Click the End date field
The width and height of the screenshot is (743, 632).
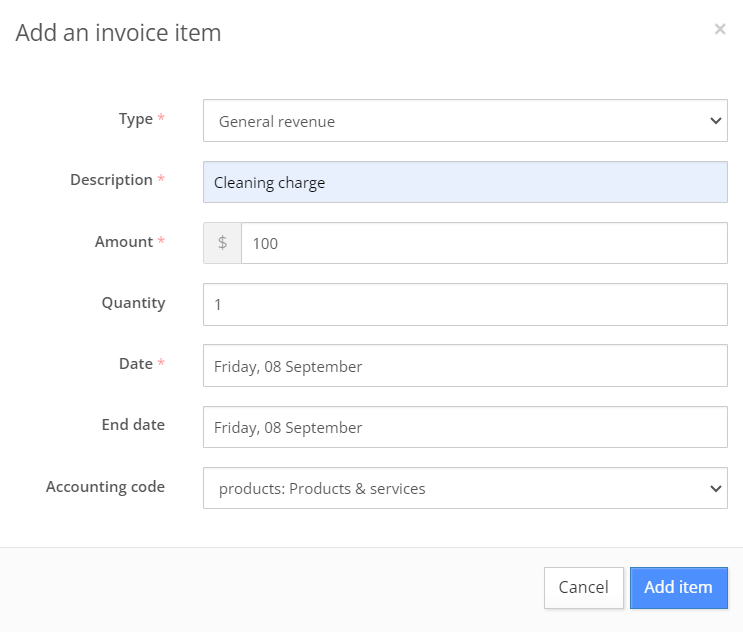[x=465, y=427]
